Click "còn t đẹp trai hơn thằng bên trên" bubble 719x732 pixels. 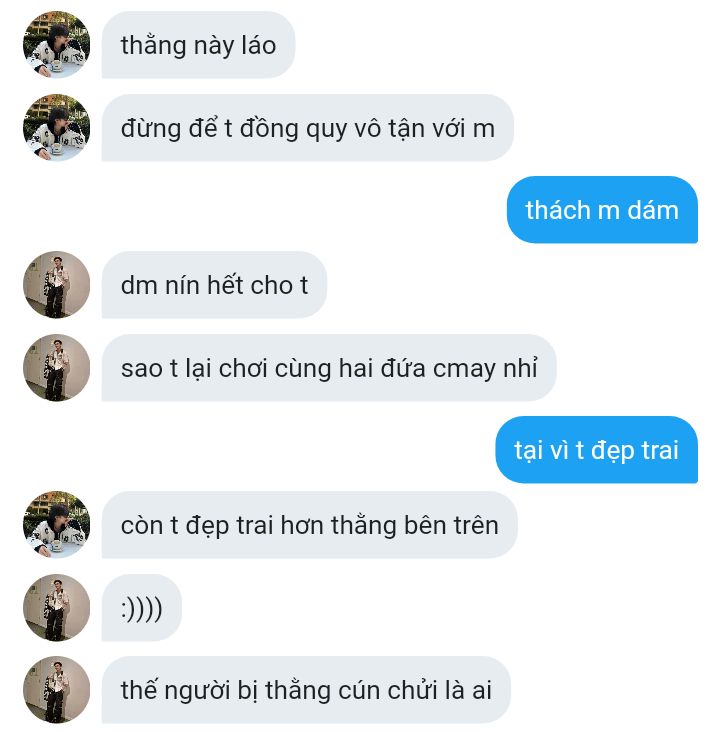tap(310, 525)
